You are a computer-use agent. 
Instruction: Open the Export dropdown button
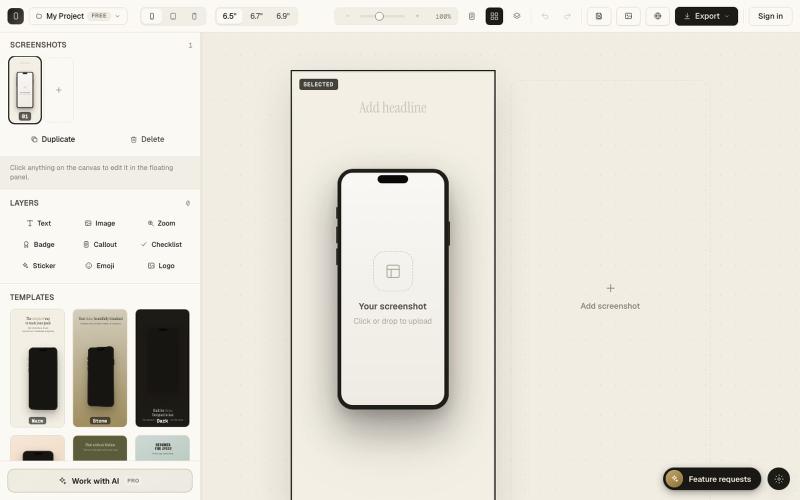706,16
